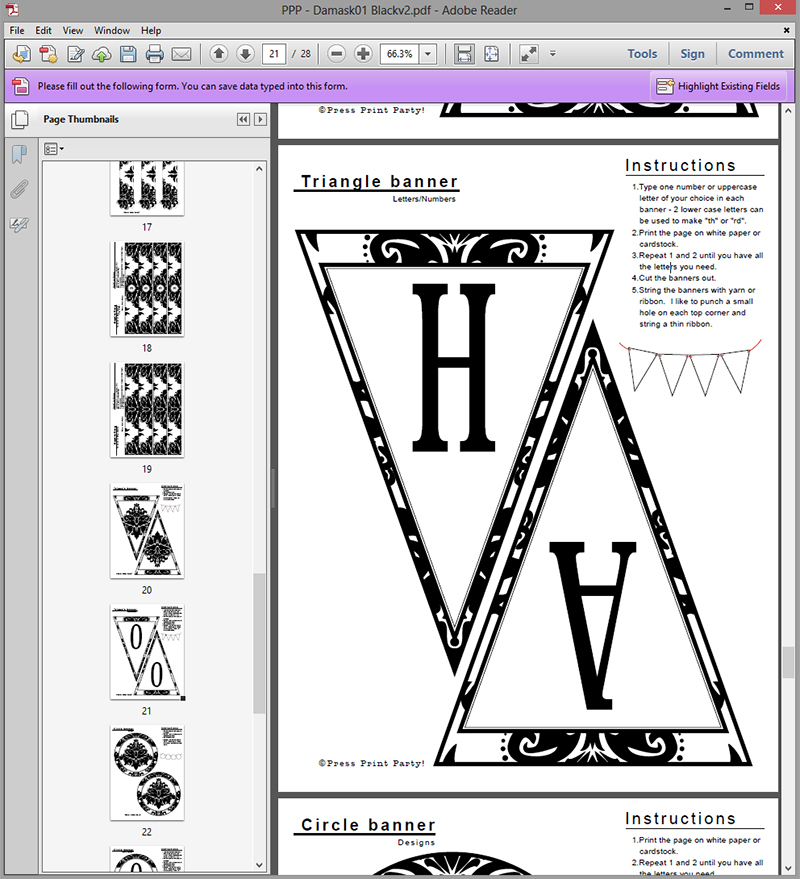Image resolution: width=800 pixels, height=879 pixels.
Task: Click the form document icon in purple bar
Action: (21, 86)
